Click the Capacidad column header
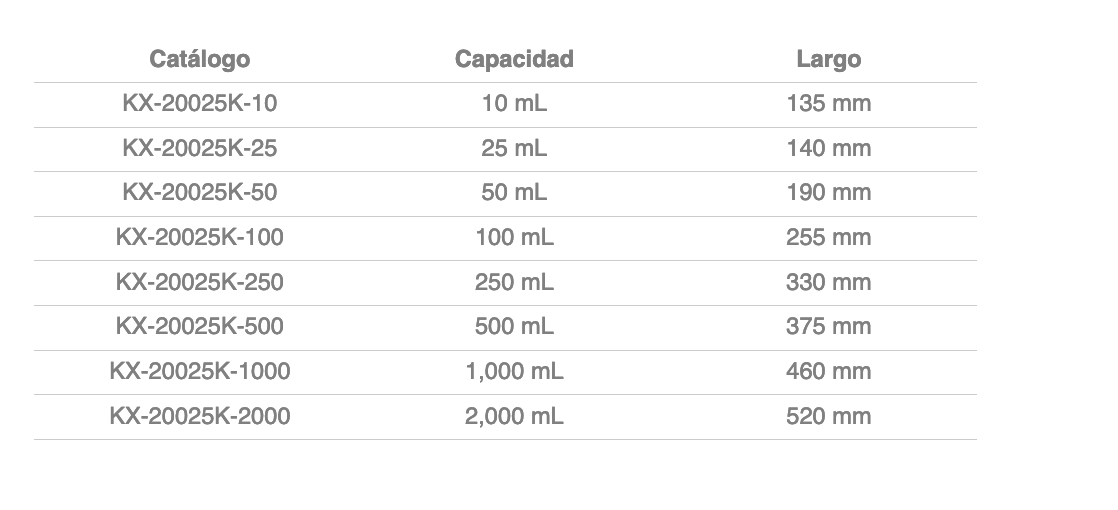This screenshot has width=1118, height=510. coord(514,59)
